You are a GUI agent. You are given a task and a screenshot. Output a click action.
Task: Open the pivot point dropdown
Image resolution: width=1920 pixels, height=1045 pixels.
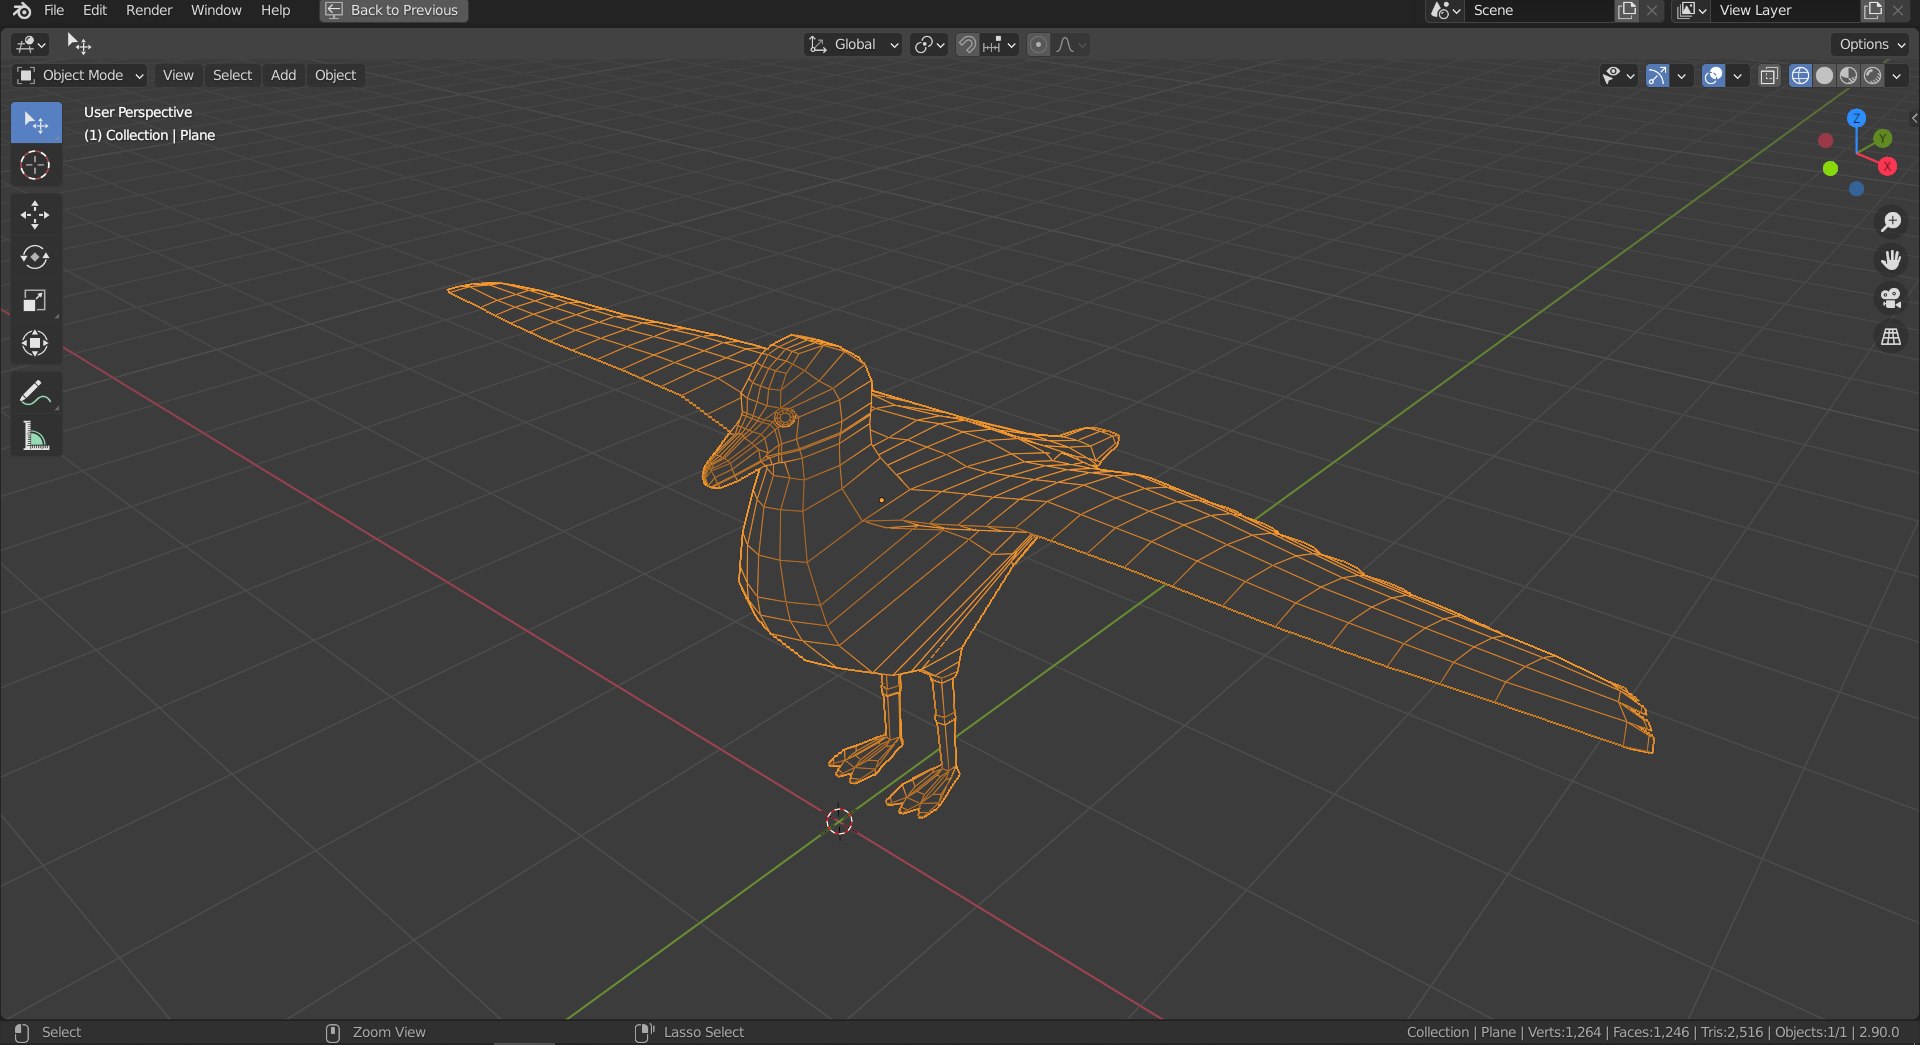[x=929, y=44]
